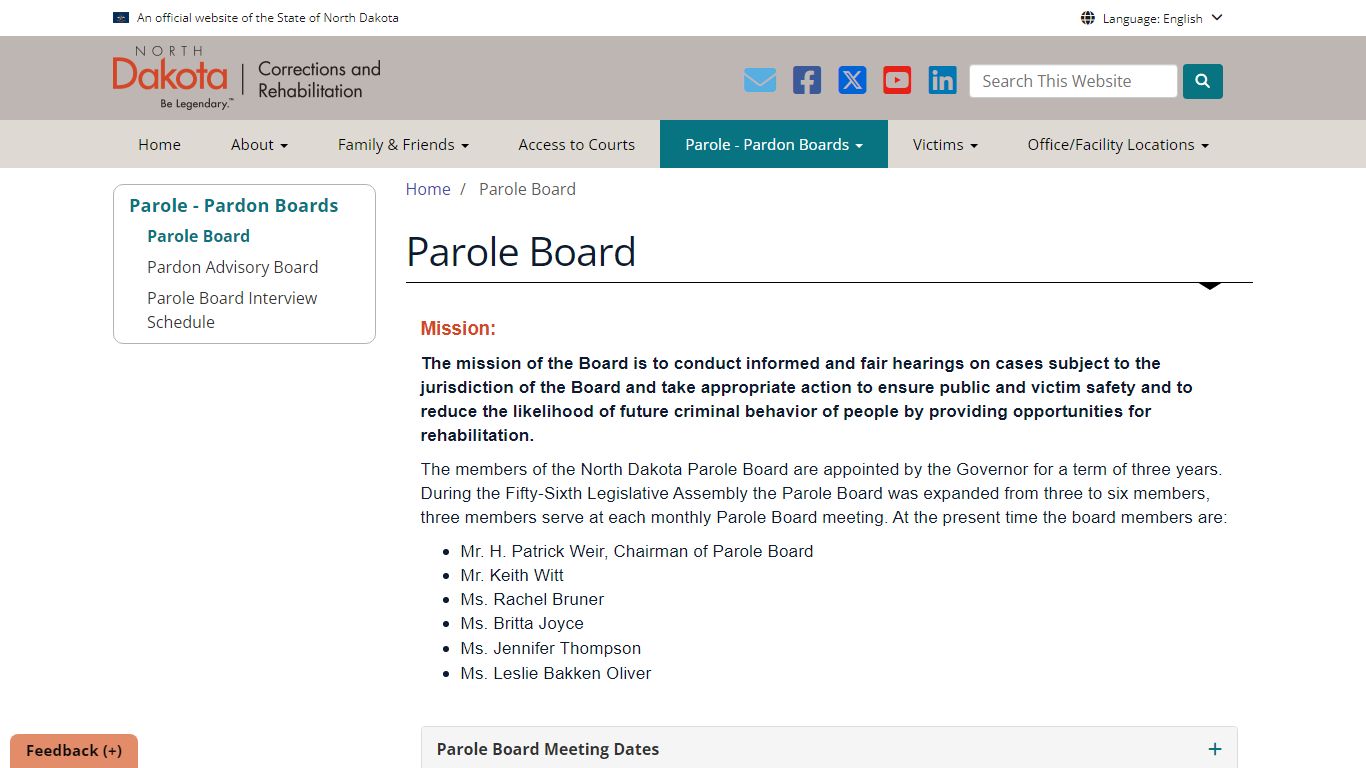Click Mr. H. Patrick Weir list entry
The width and height of the screenshot is (1366, 768).
click(637, 551)
